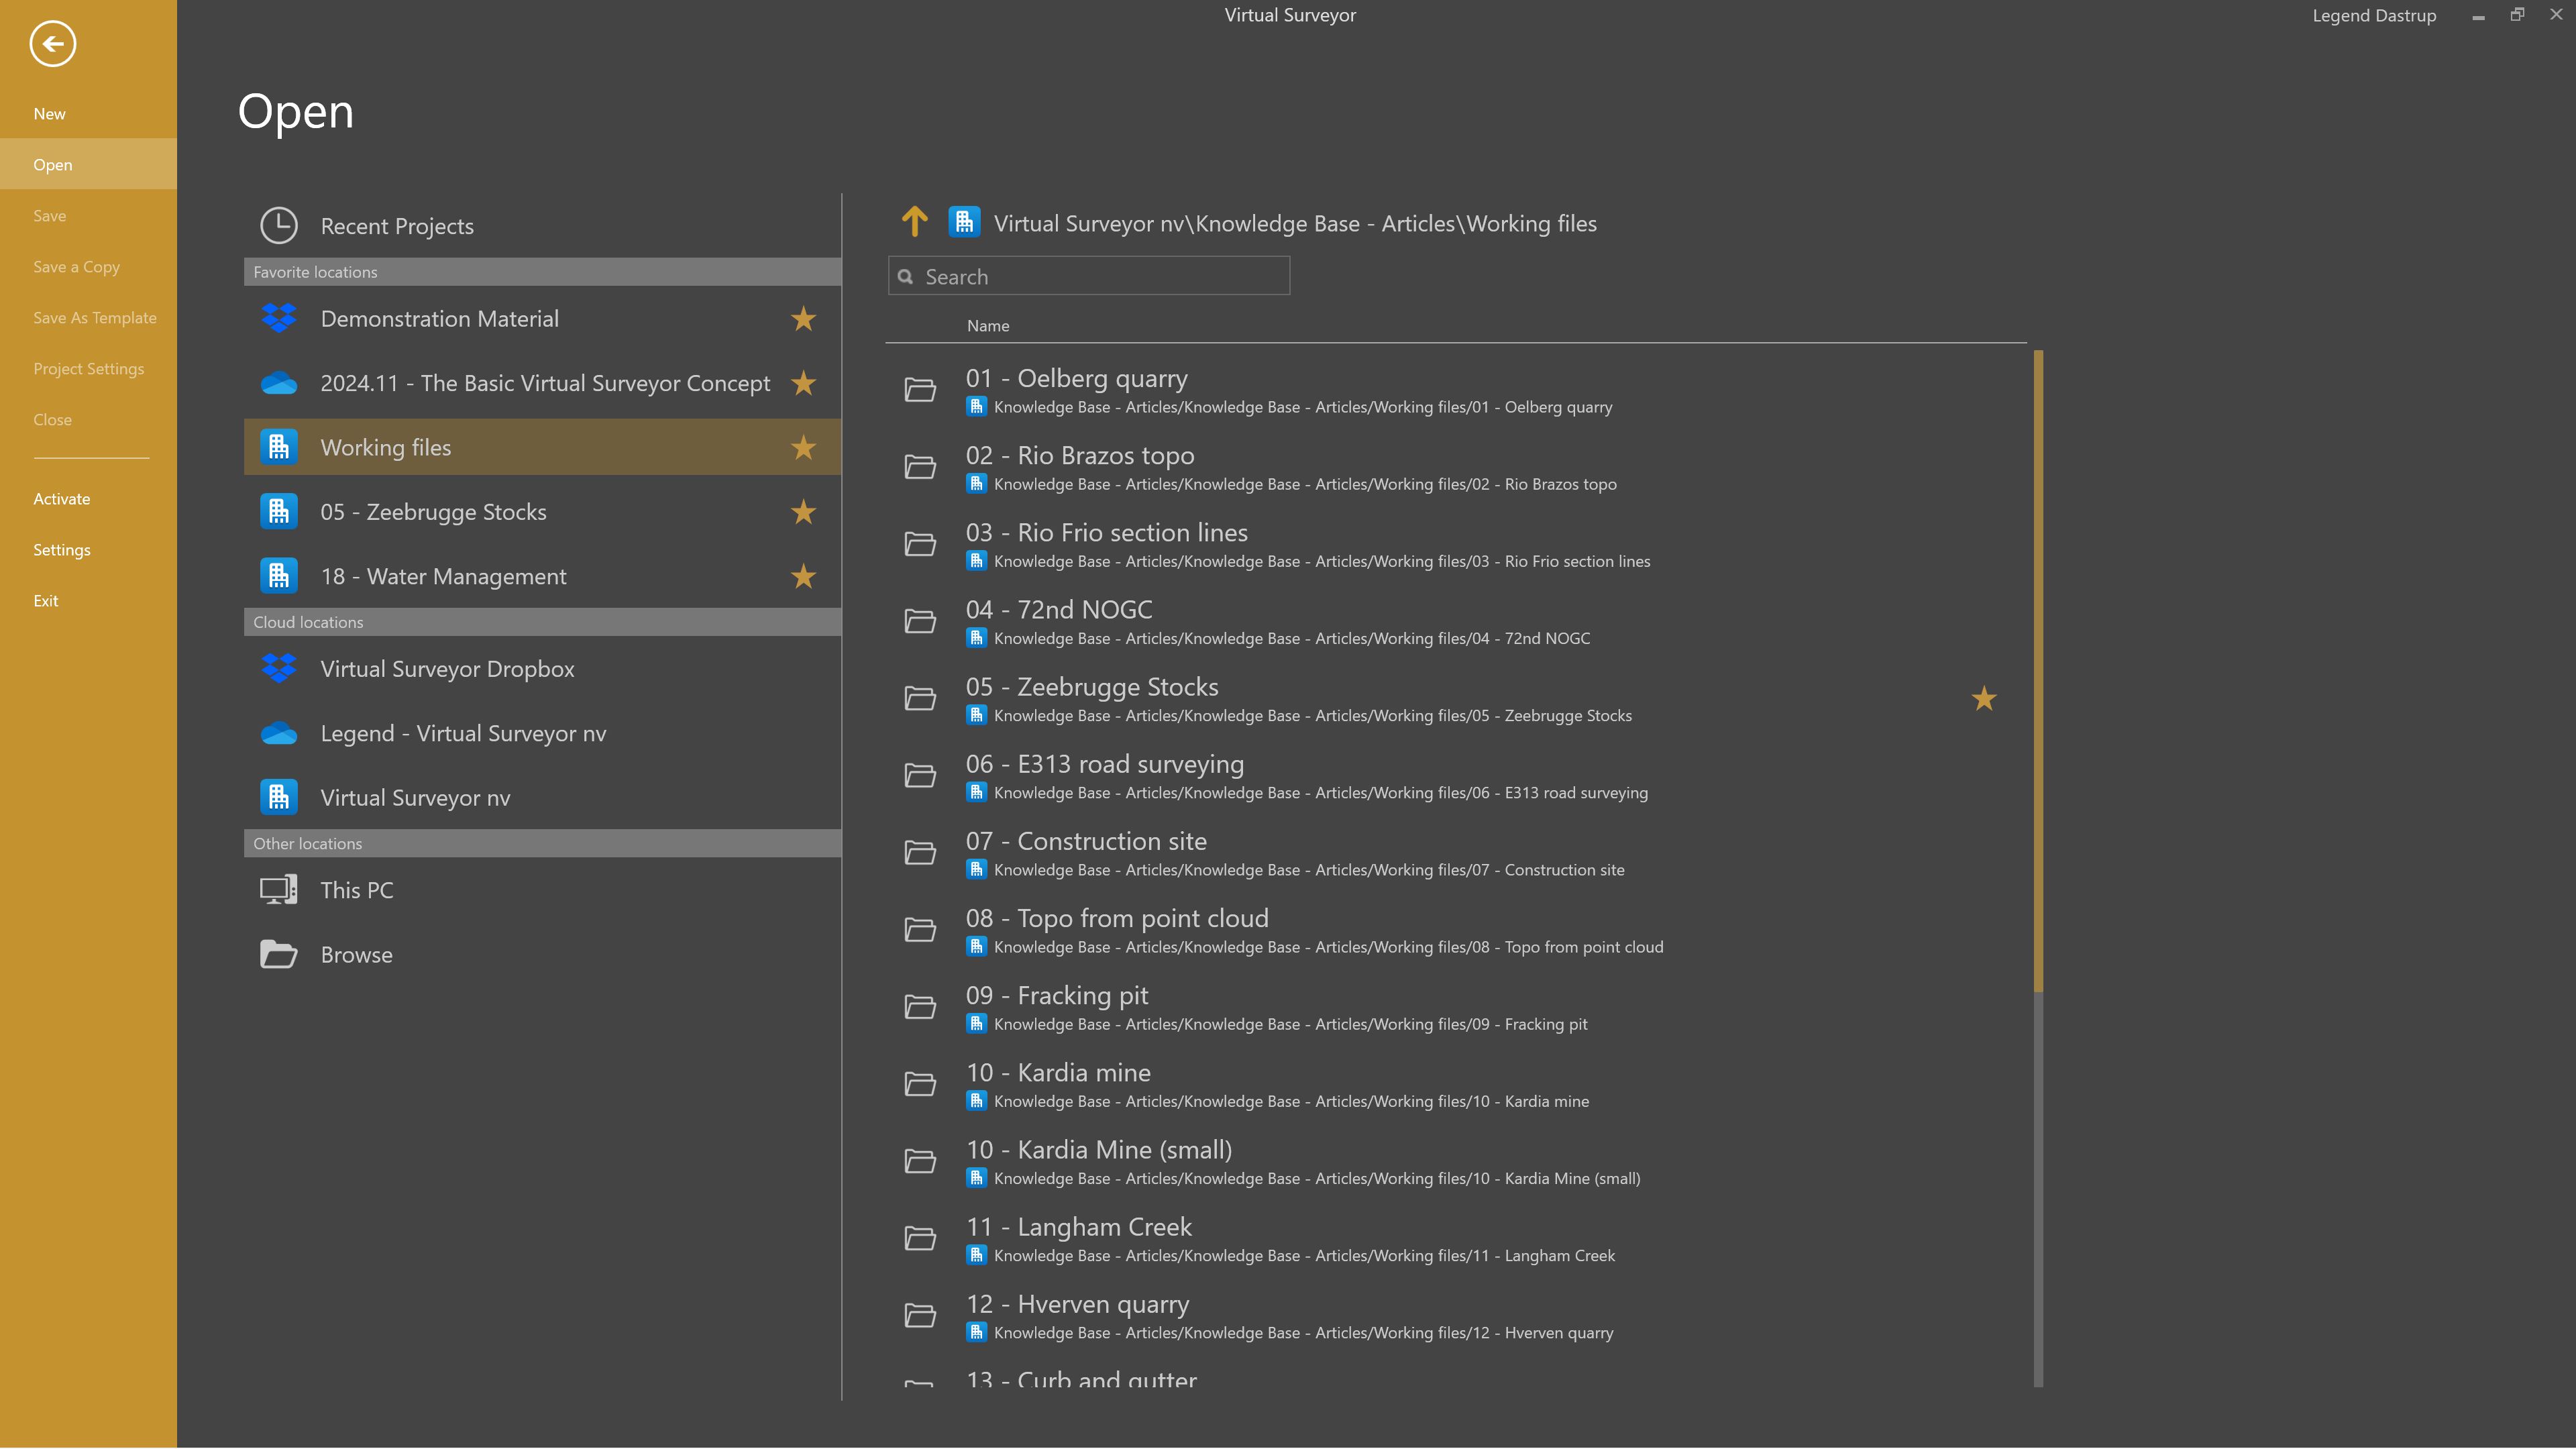Click Activate in the sidebar
2576x1449 pixels.
coord(62,498)
